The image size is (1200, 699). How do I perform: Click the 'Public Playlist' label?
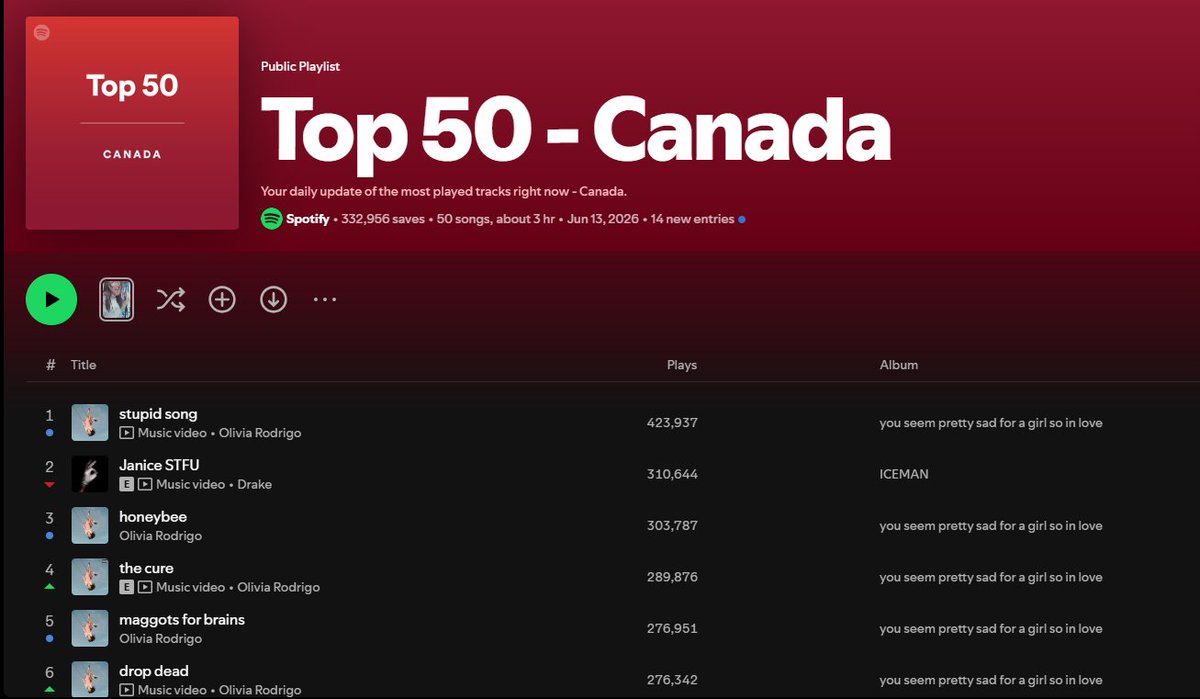pos(300,66)
